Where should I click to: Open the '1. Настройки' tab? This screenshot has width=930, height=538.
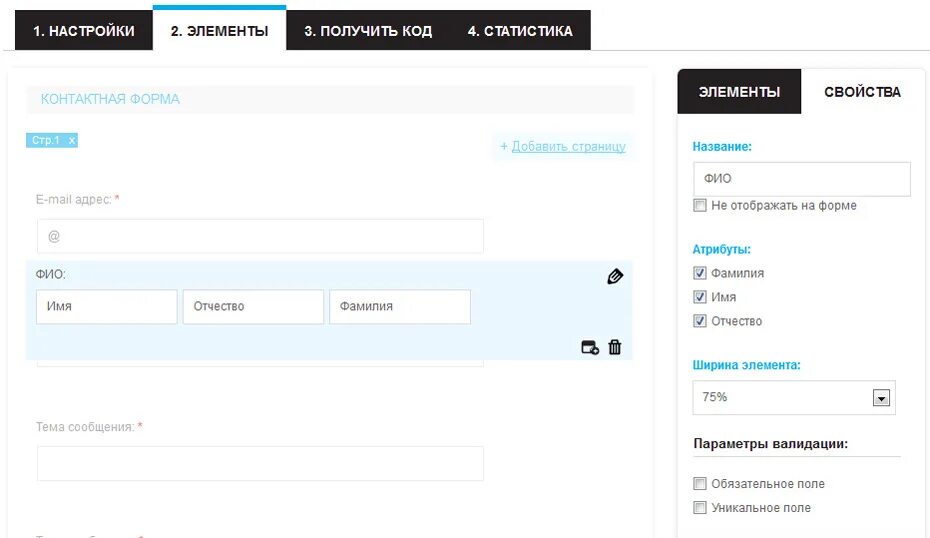[x=84, y=31]
